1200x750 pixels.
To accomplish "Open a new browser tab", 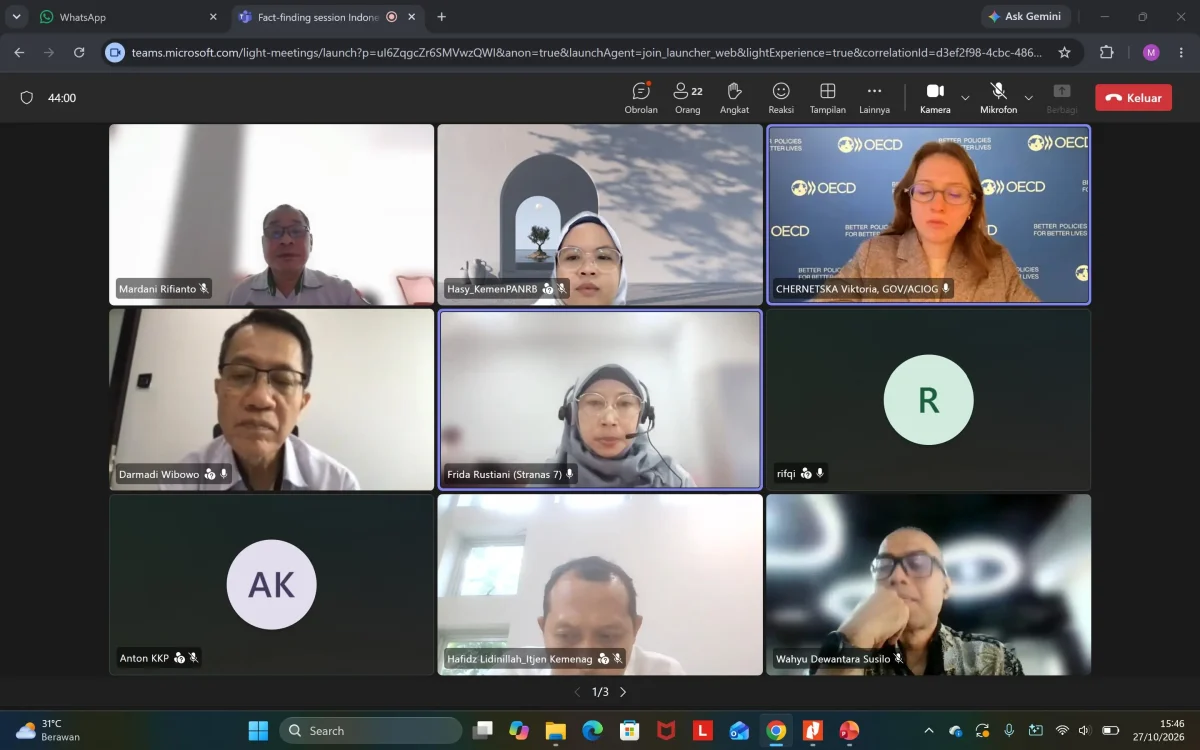I will pyautogui.click(x=442, y=17).
